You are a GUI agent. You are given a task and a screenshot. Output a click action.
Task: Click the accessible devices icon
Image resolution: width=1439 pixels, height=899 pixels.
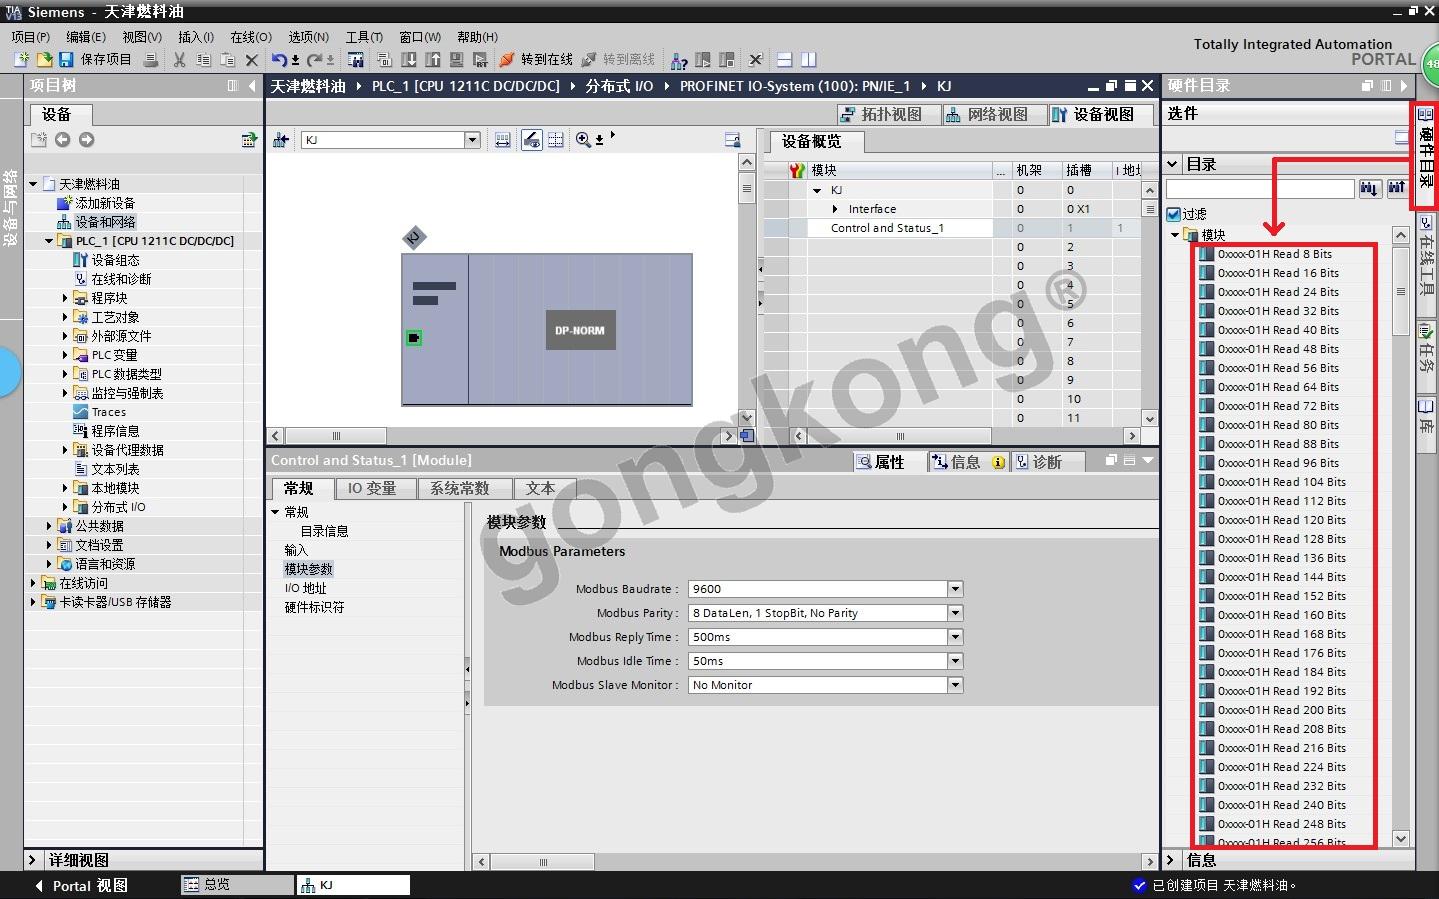(x=679, y=60)
